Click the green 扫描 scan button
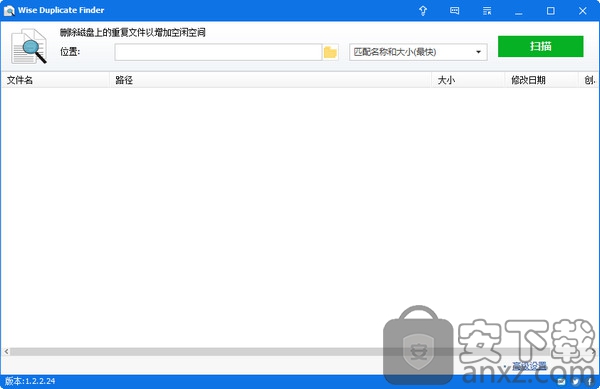This screenshot has width=600, height=389. [x=540, y=46]
